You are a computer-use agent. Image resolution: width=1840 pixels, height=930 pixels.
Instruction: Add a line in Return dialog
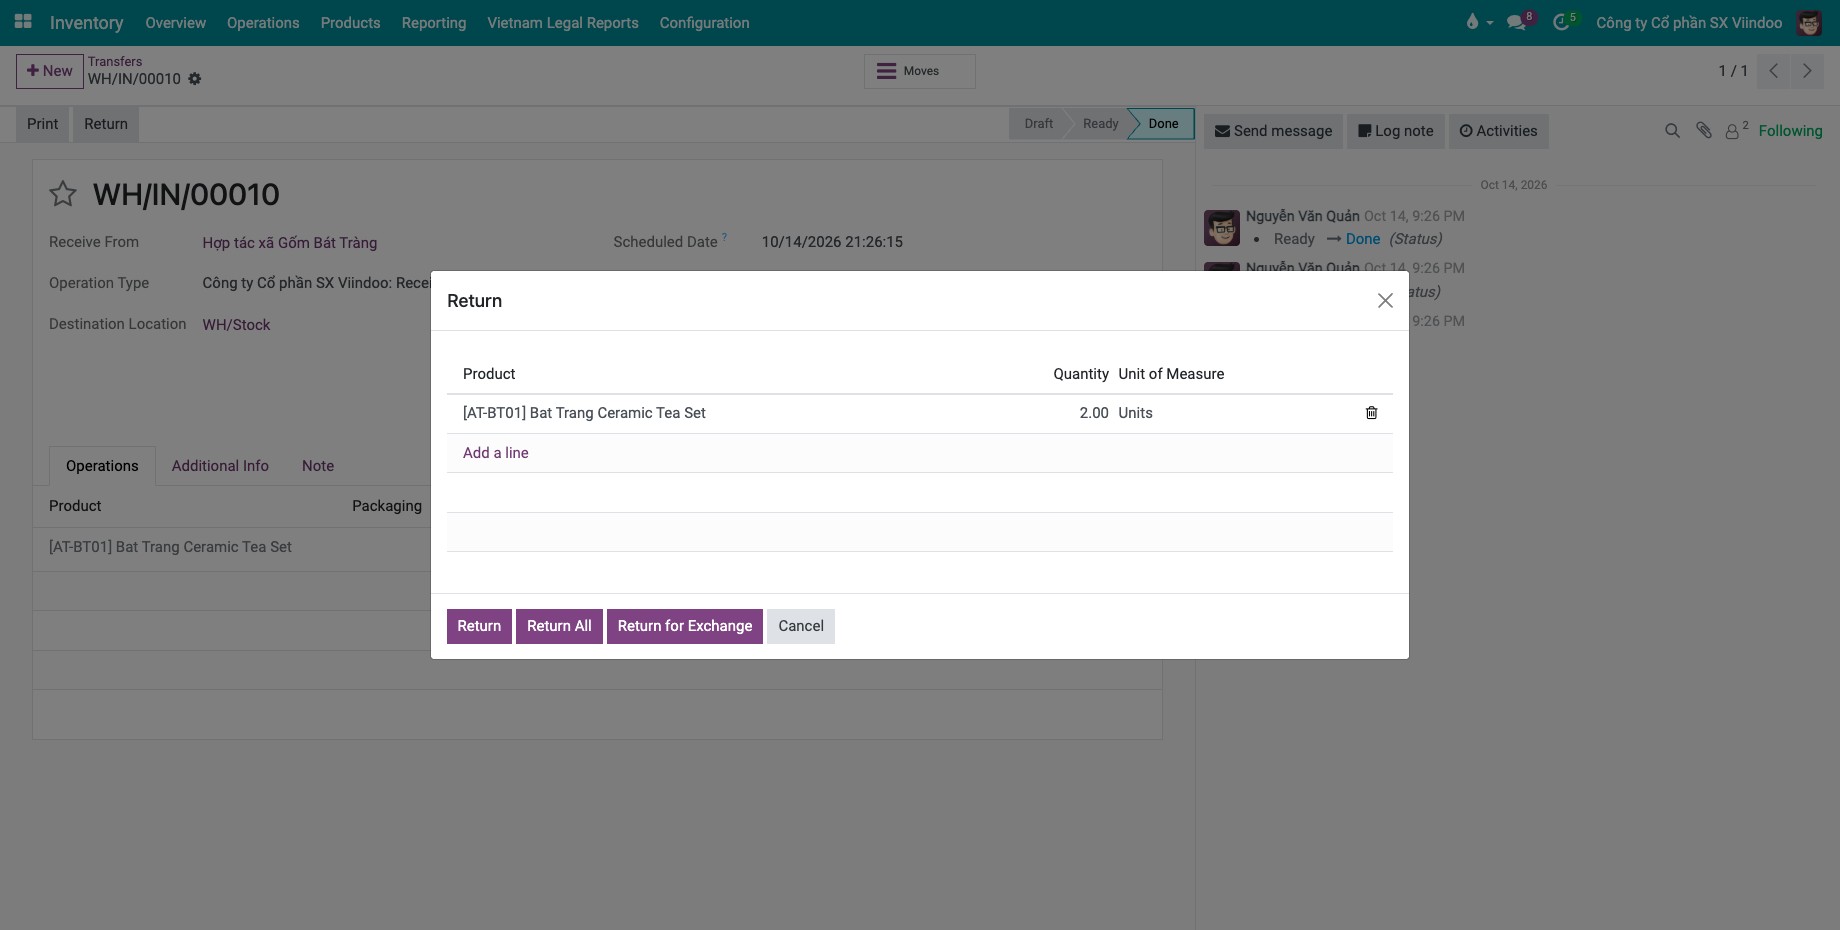(x=495, y=453)
